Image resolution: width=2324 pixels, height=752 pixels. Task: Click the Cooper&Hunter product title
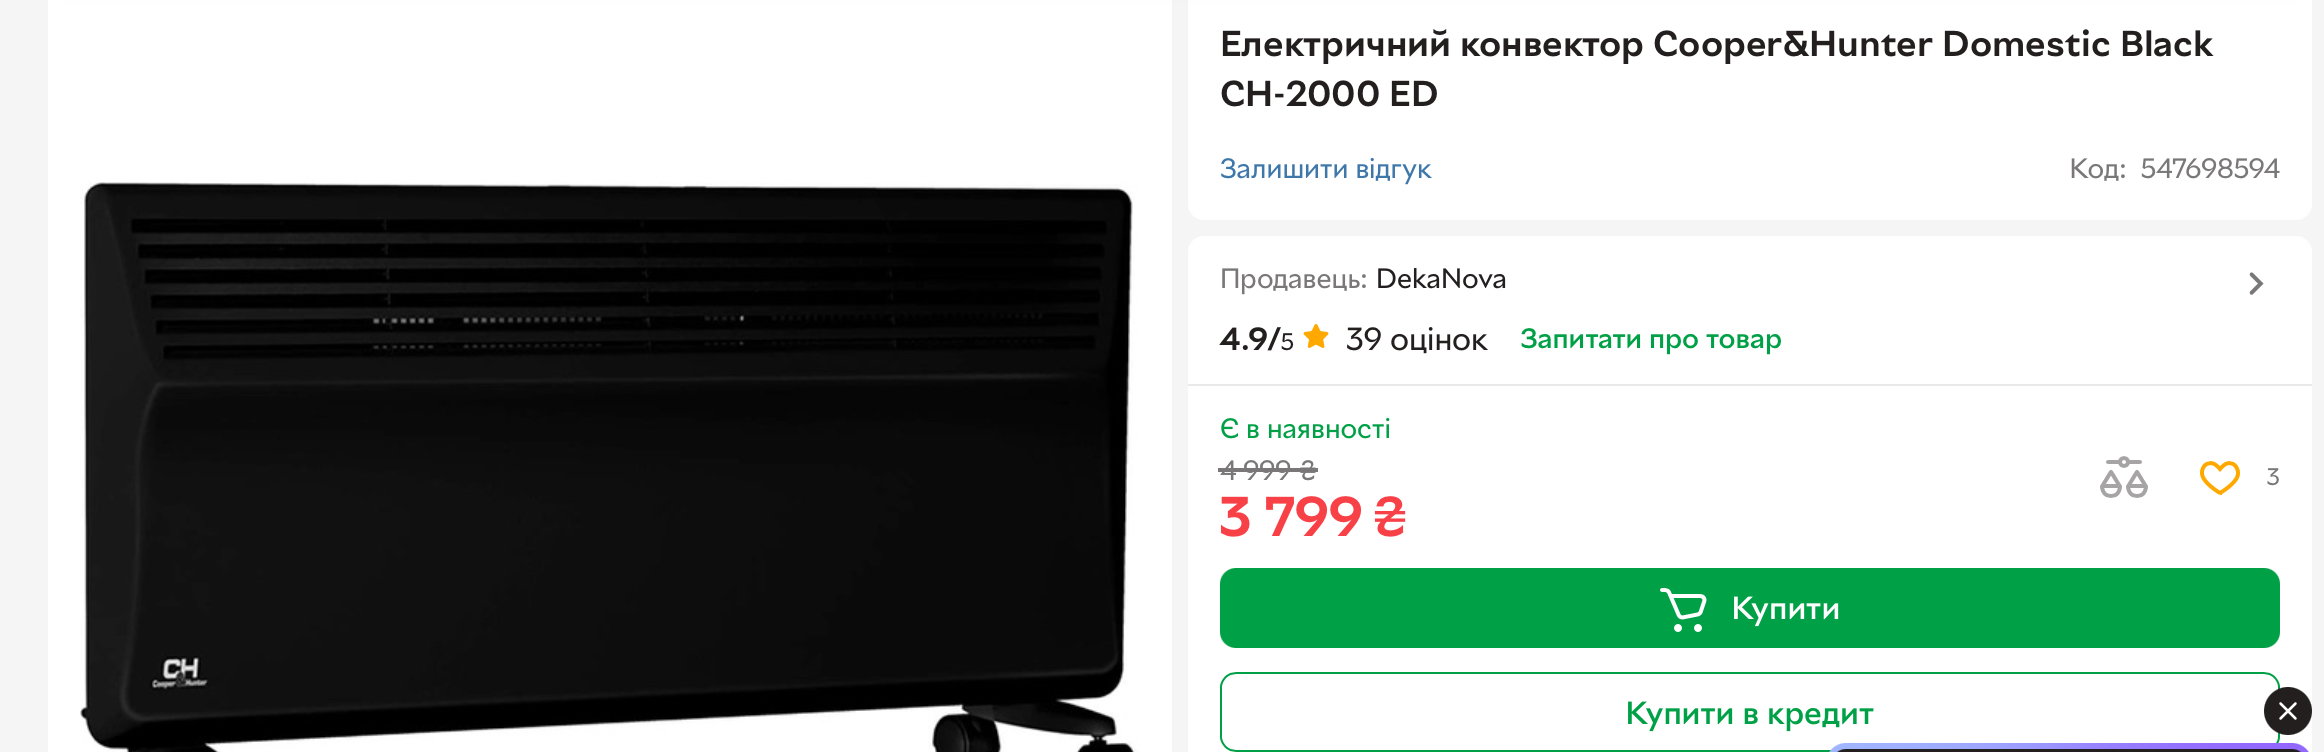[1716, 69]
